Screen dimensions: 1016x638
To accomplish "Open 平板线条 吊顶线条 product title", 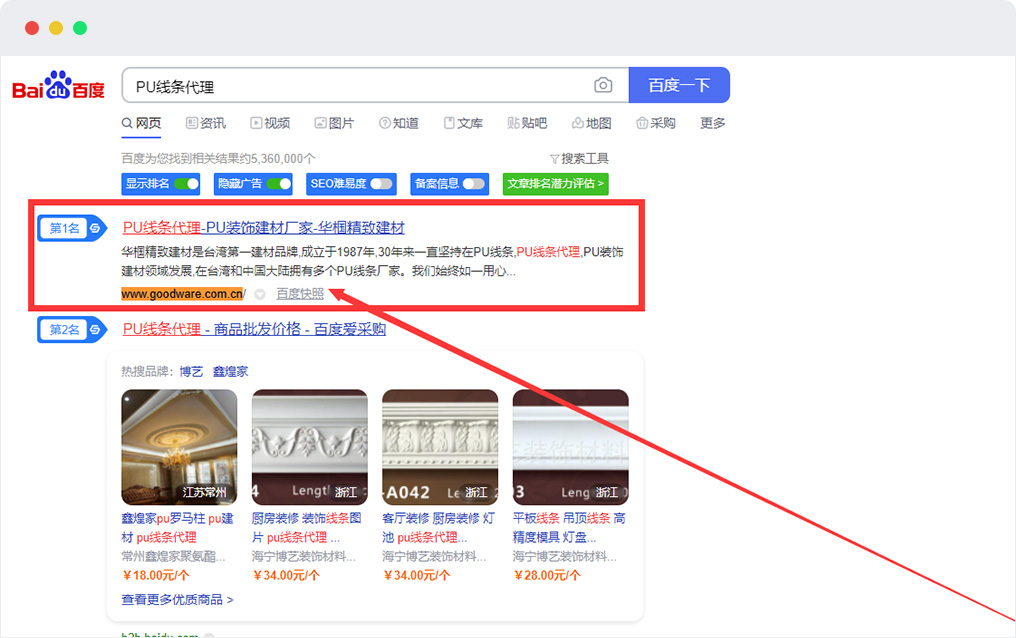I will click(x=570, y=528).
